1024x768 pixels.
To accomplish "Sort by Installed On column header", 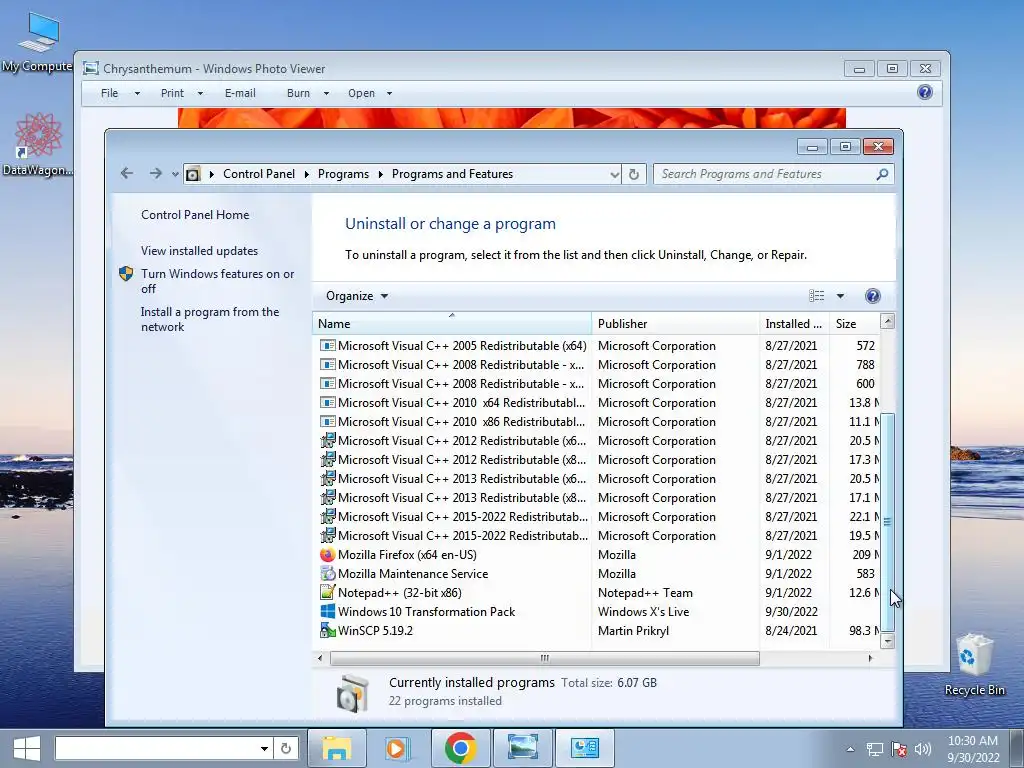I will (794, 324).
